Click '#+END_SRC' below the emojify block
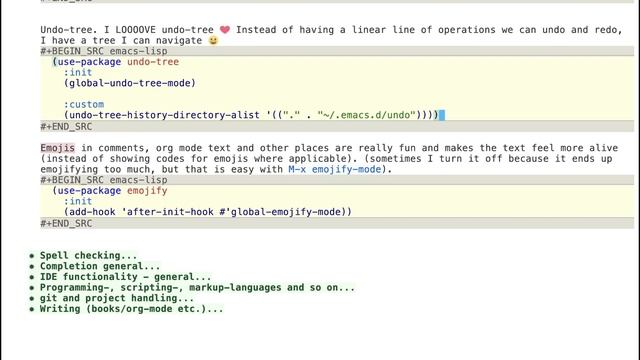Image resolution: width=640 pixels, height=360 pixels. pyautogui.click(x=66, y=223)
